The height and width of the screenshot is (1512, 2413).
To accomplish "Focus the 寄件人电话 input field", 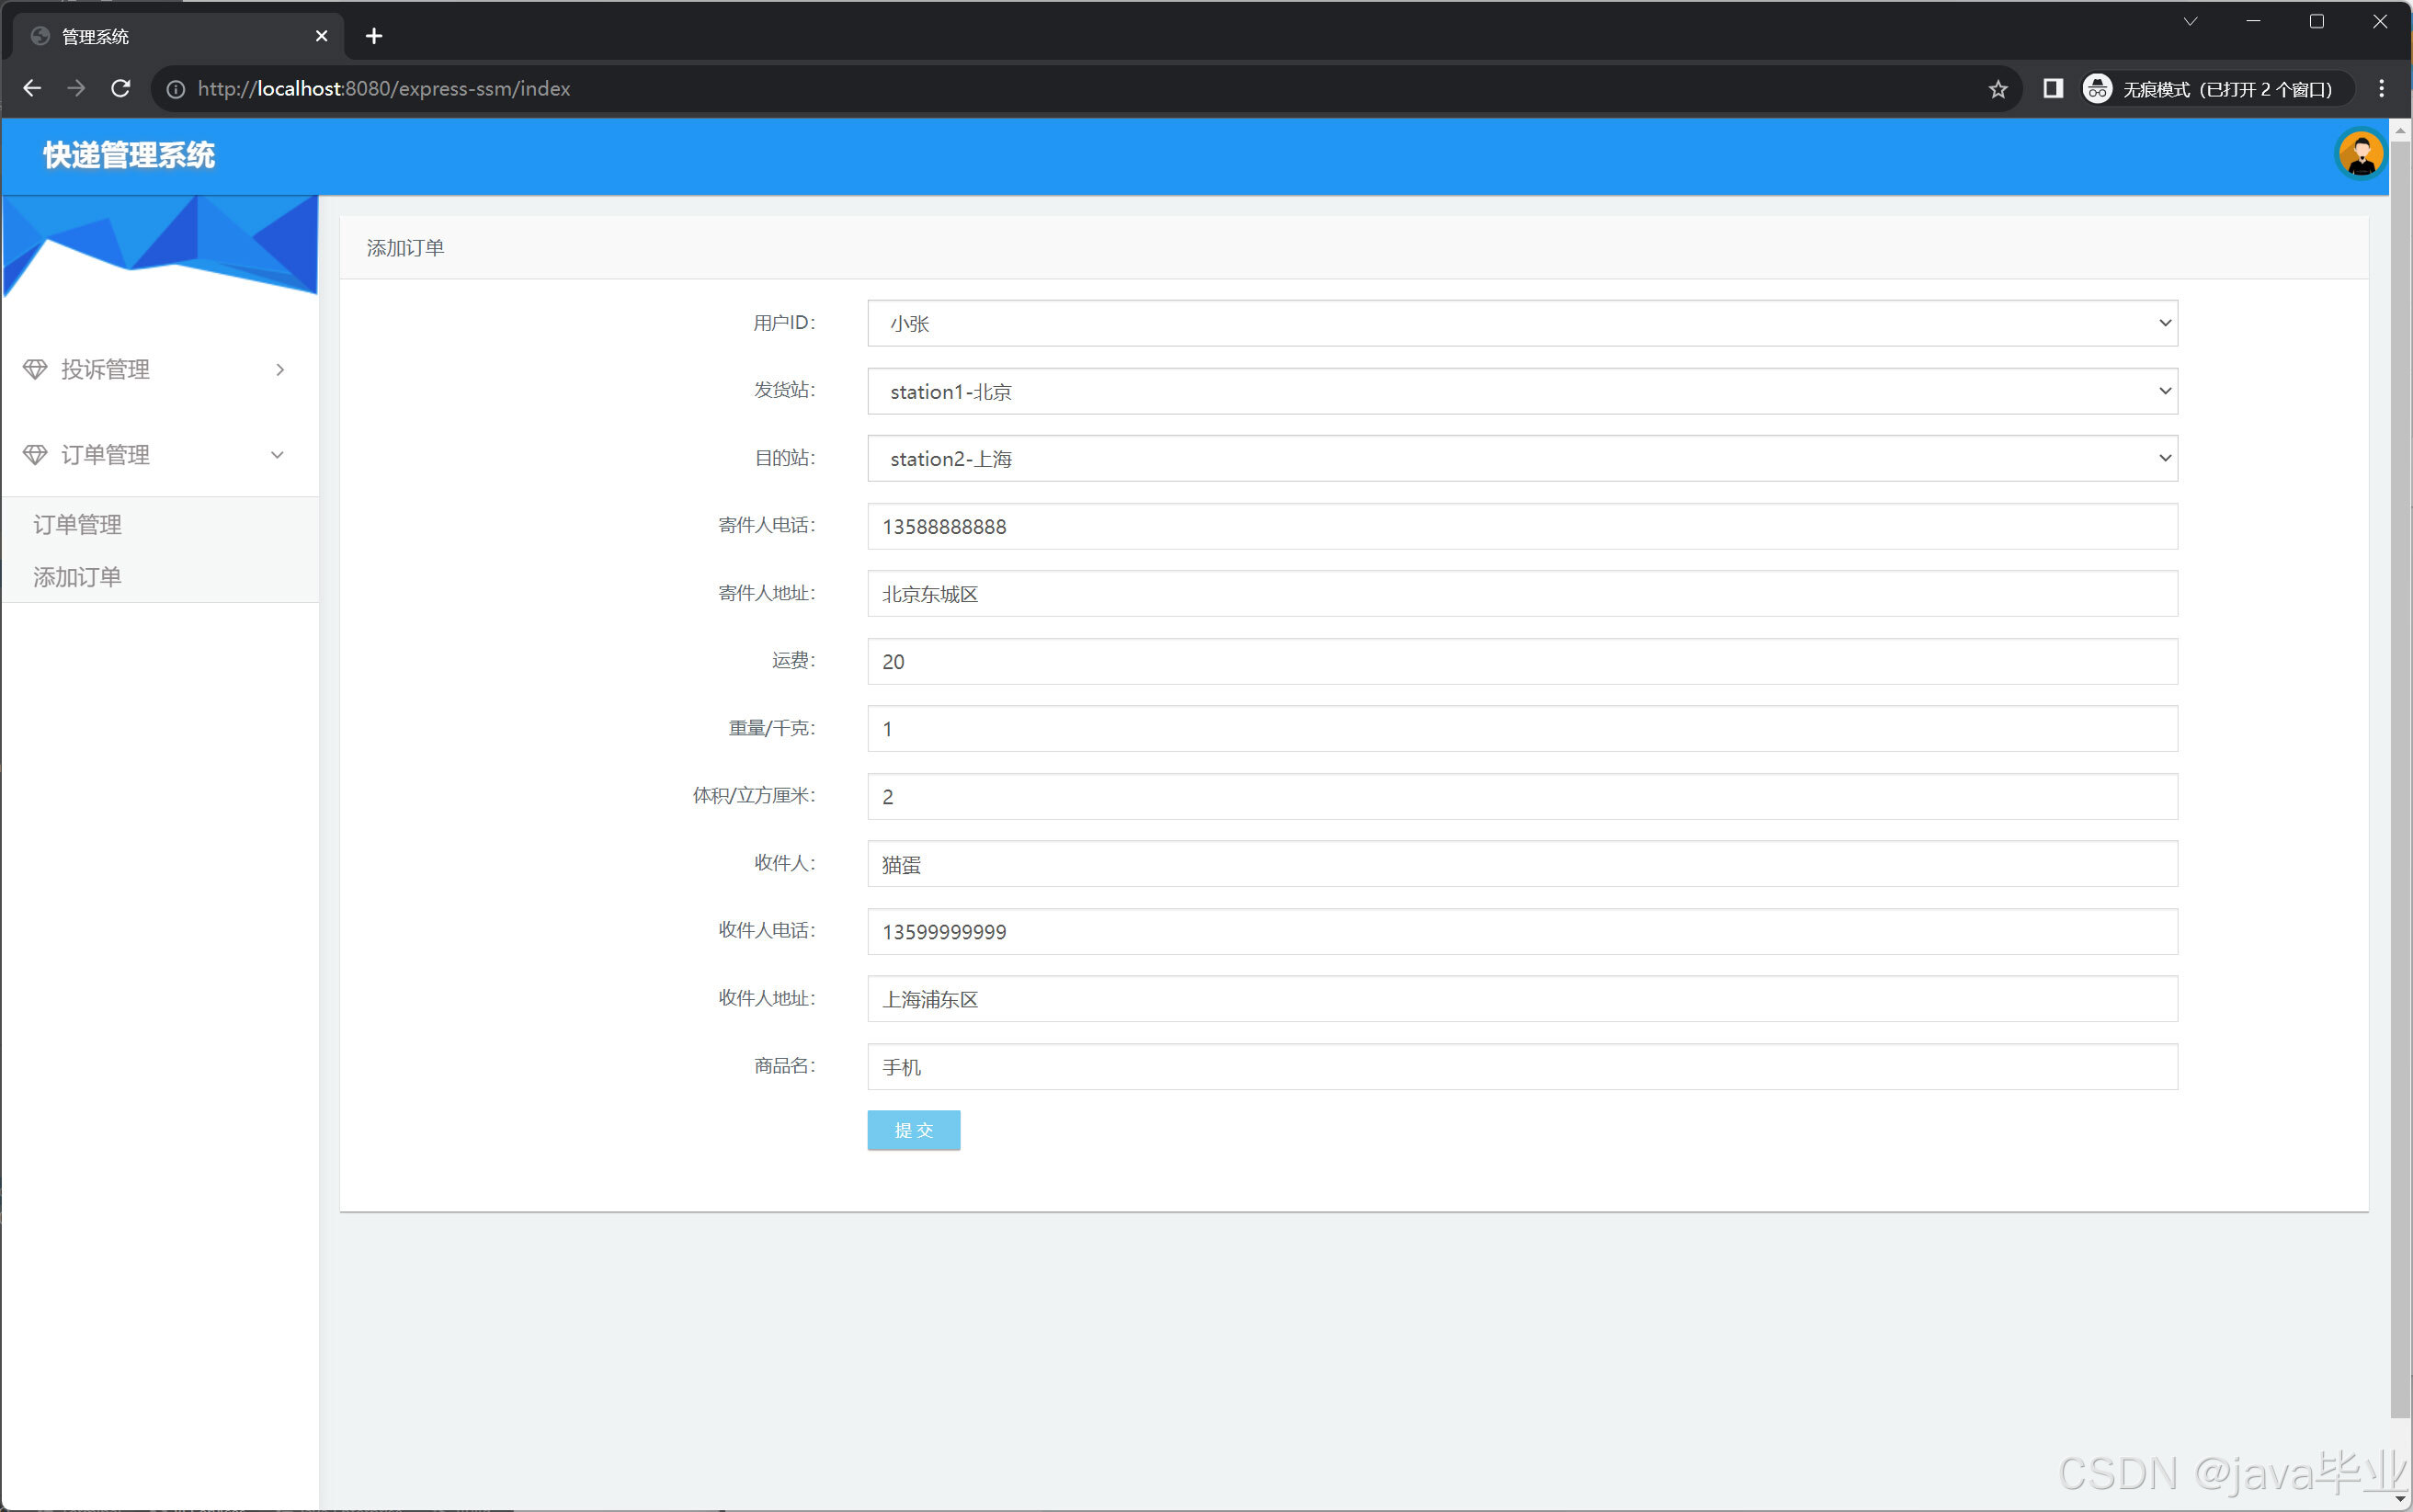I will coord(1522,526).
